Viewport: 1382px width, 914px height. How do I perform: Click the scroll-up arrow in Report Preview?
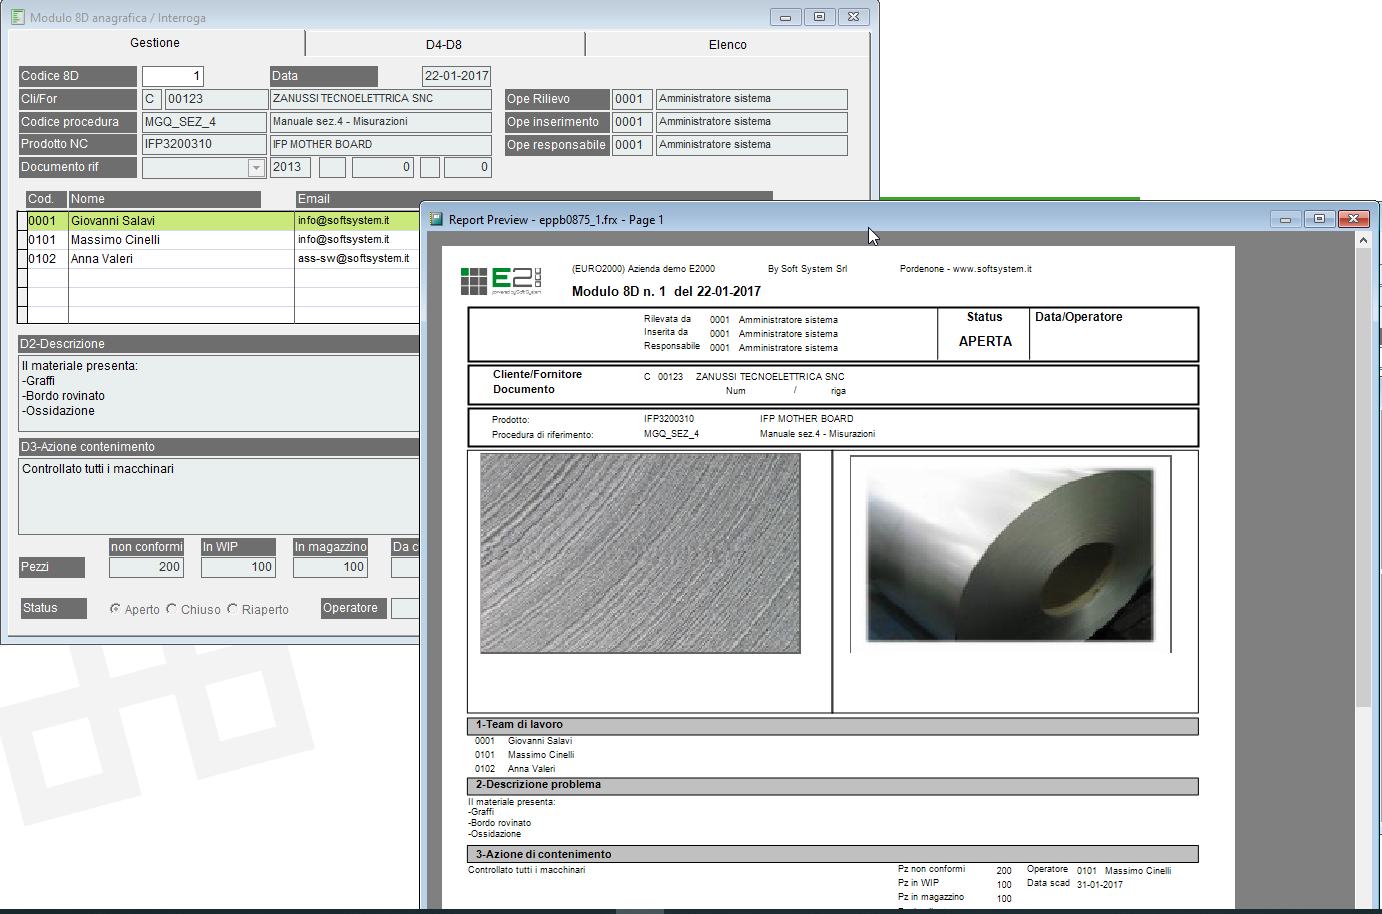tap(1363, 240)
